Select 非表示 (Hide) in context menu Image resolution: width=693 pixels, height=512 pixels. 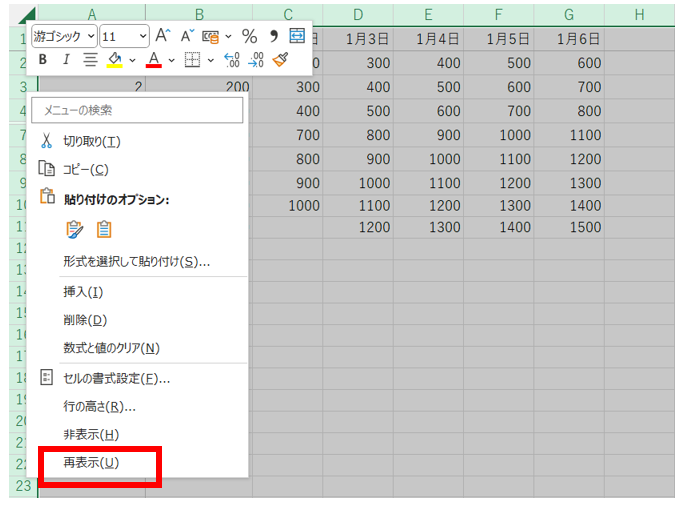[x=91, y=435]
